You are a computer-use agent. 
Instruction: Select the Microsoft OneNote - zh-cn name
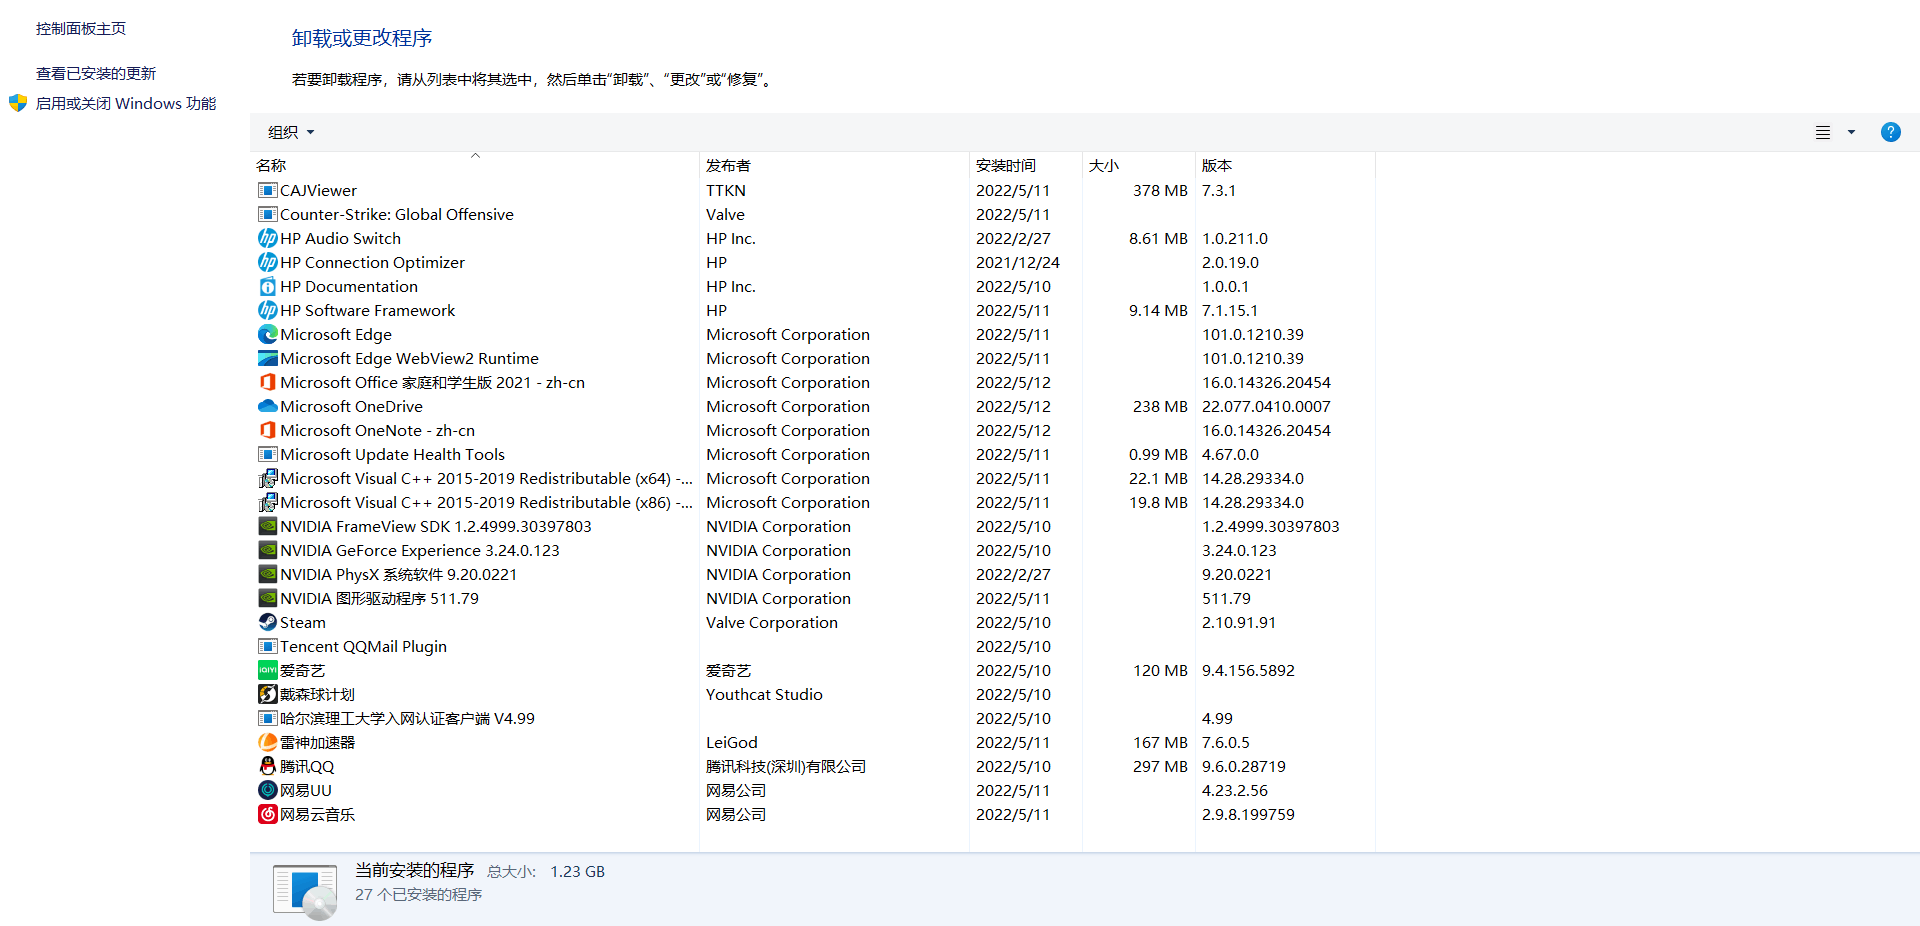tap(377, 430)
